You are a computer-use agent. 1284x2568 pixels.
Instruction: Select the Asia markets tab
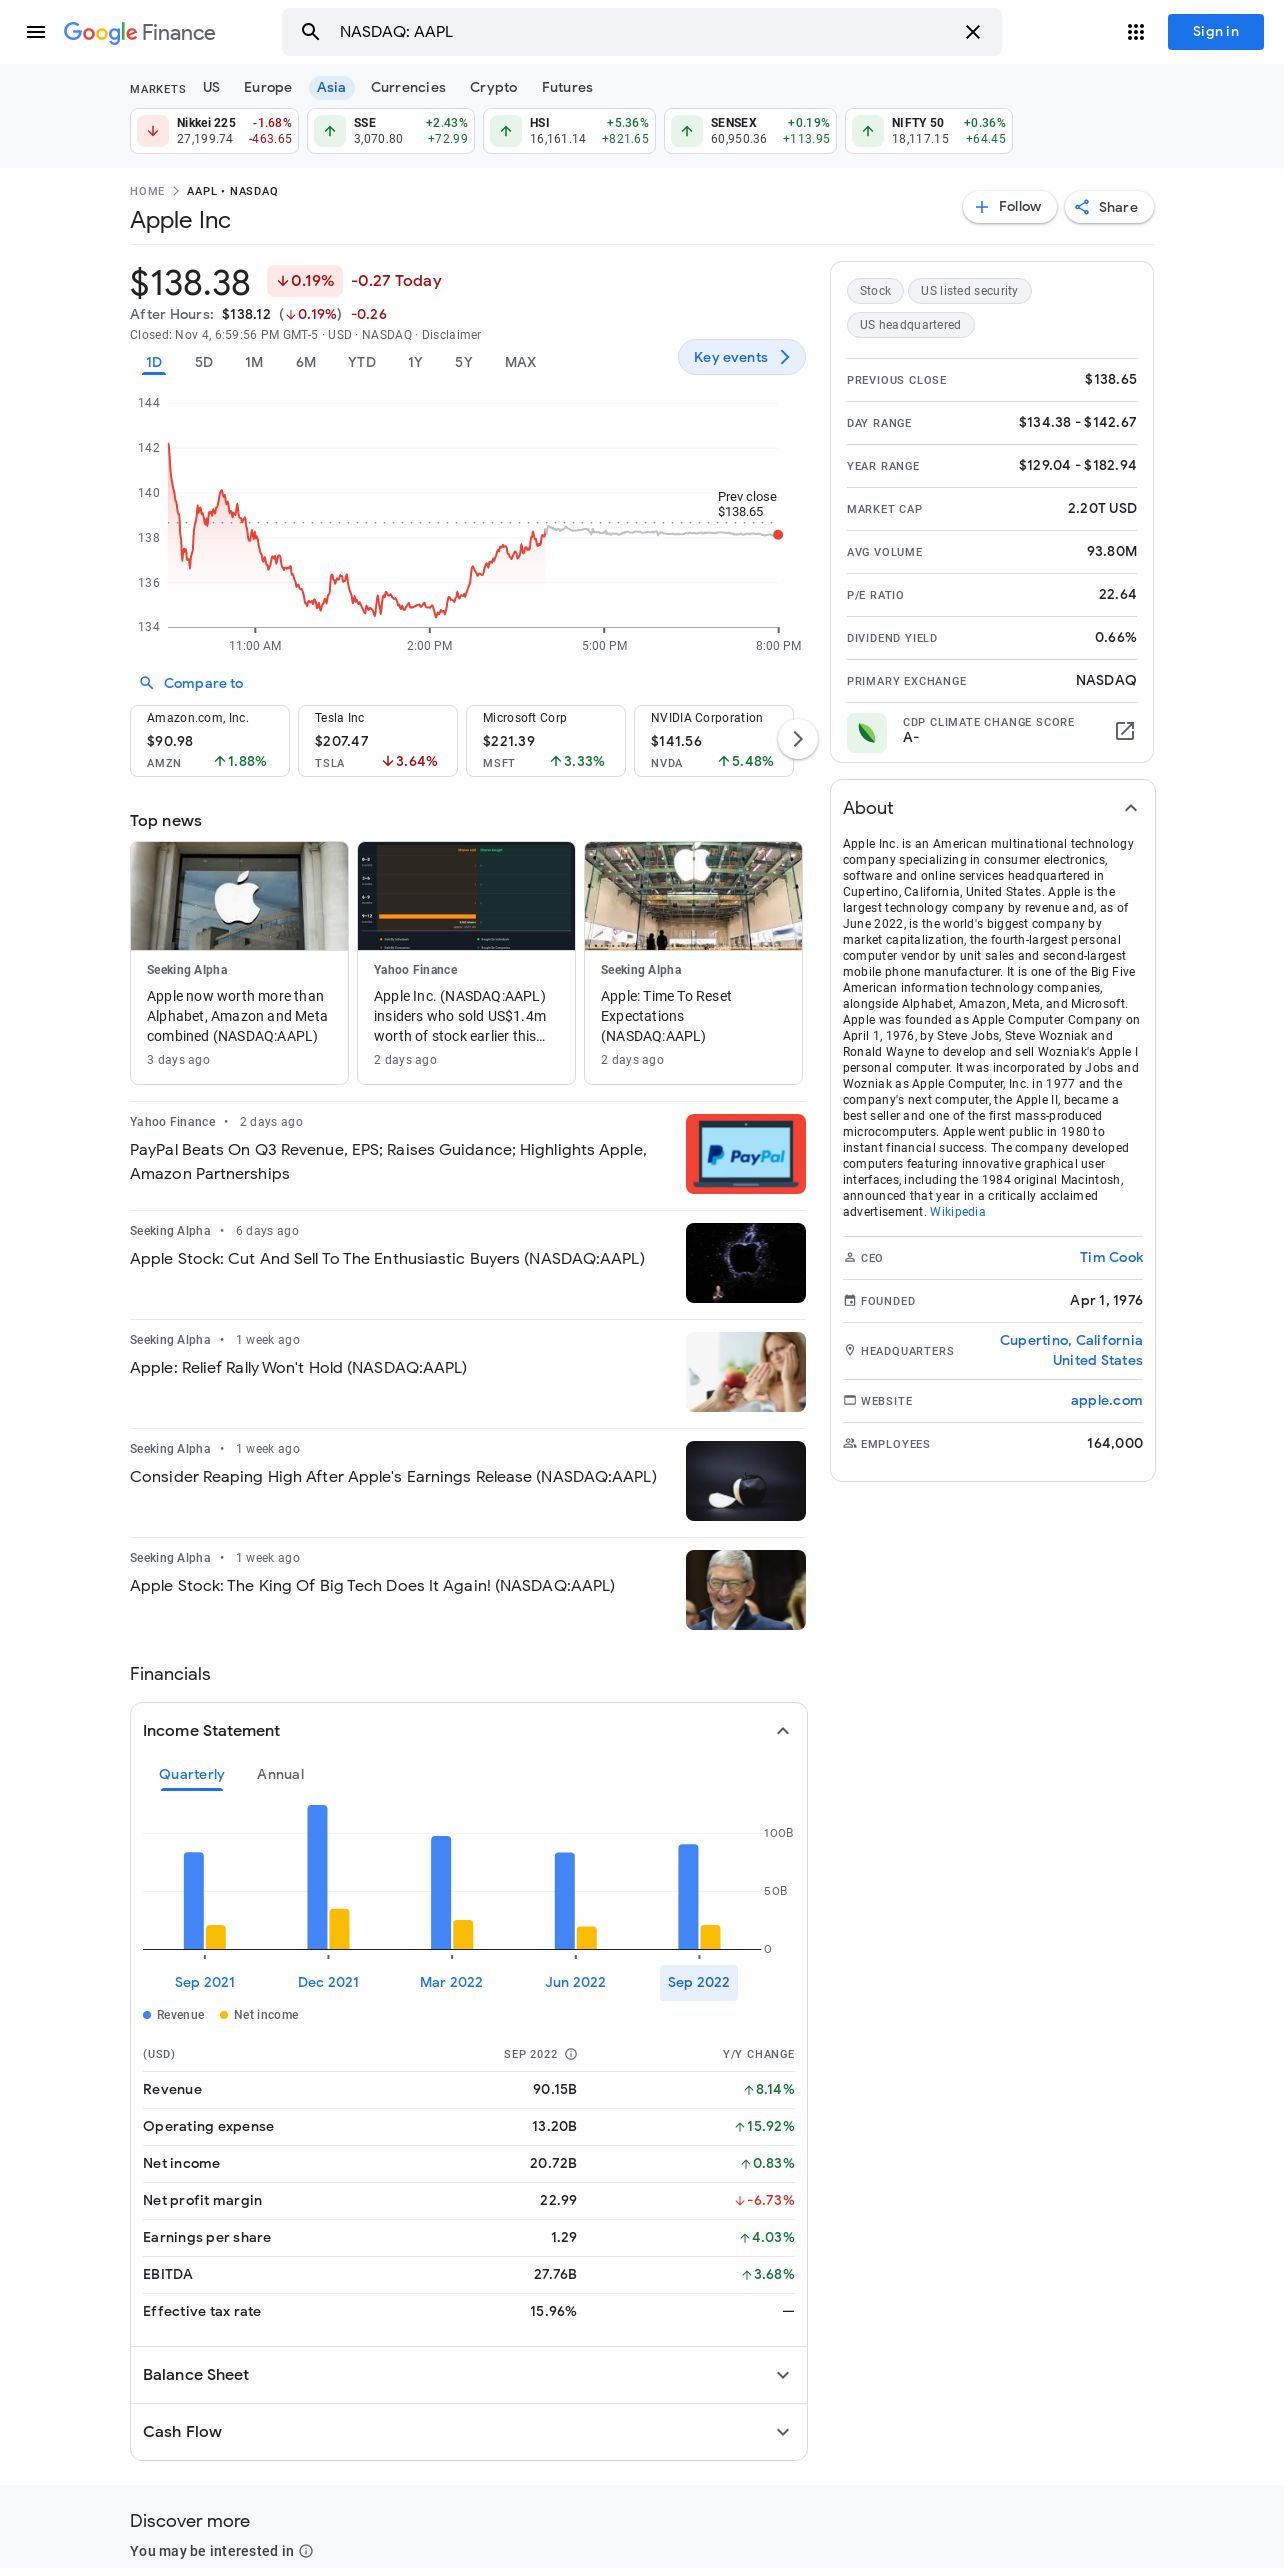tap(331, 87)
